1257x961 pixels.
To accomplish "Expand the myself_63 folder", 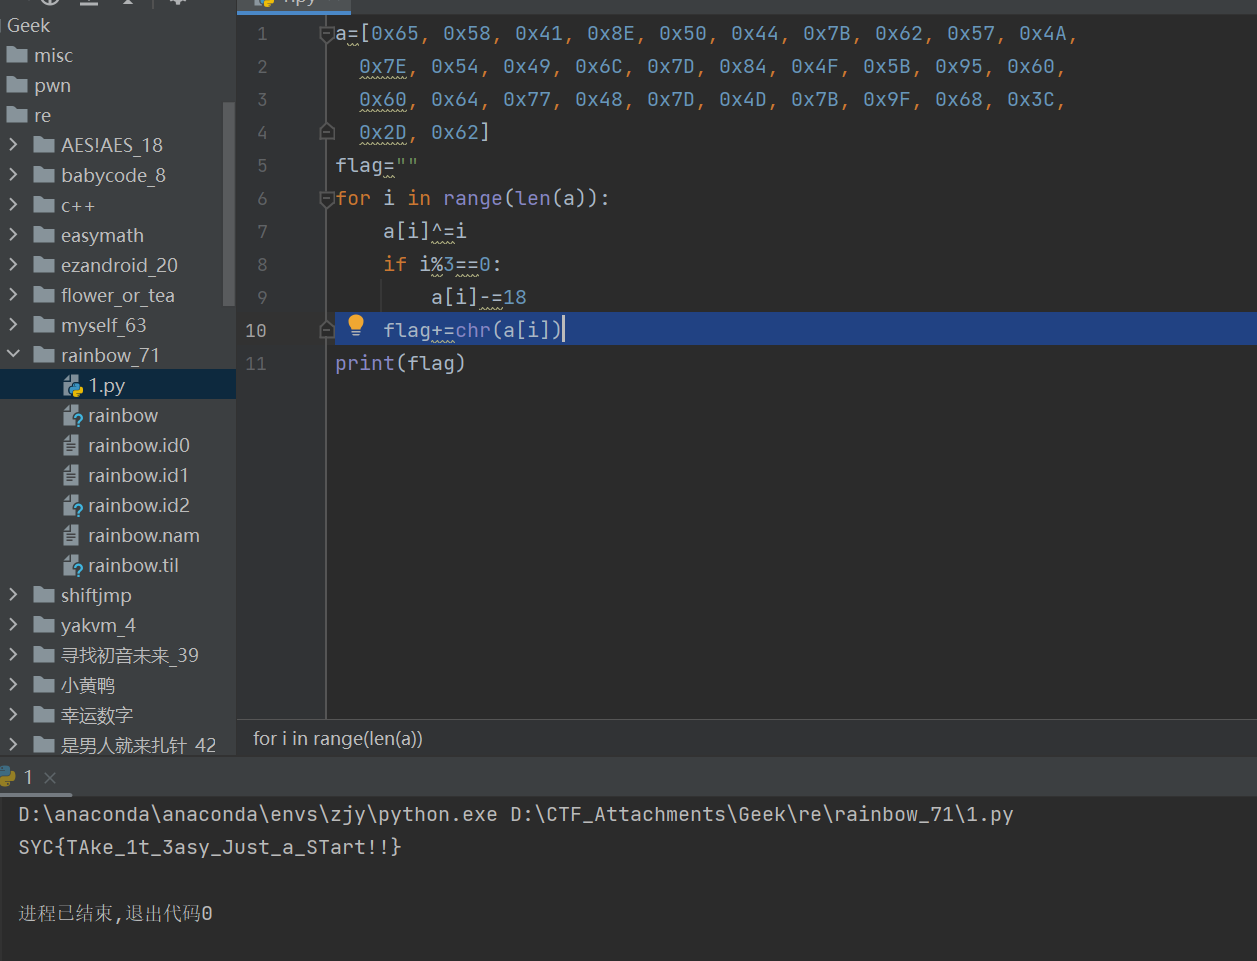I will 13,325.
